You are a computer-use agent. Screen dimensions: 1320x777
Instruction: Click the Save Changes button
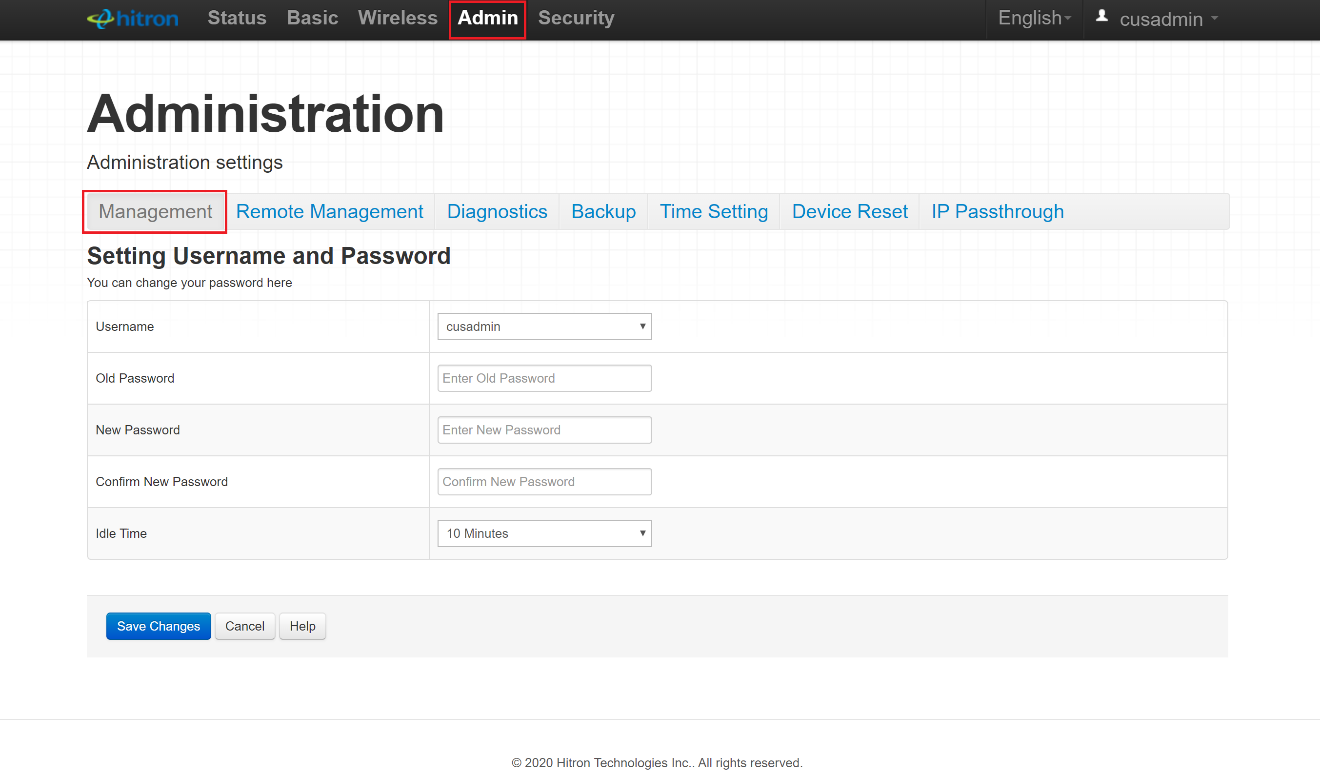point(158,626)
